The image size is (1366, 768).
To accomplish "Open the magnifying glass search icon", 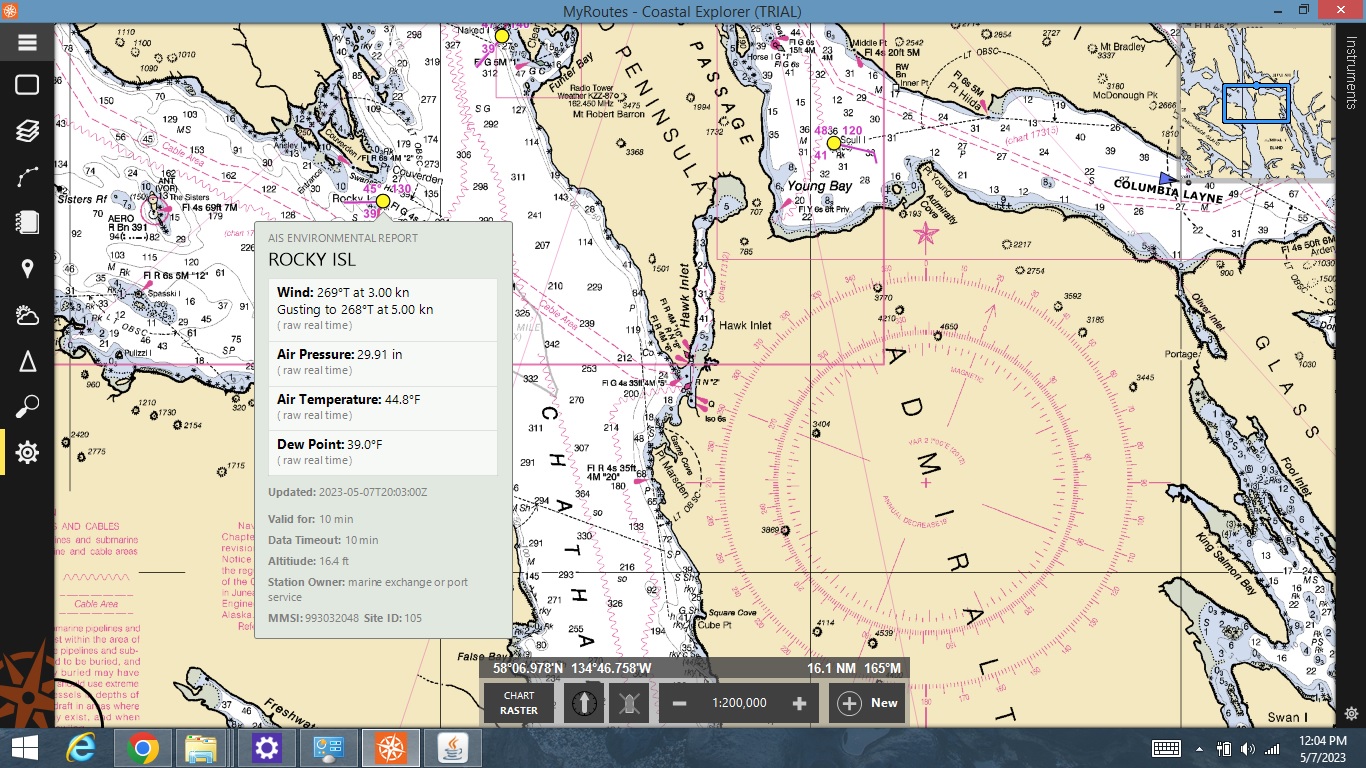I will pos(27,407).
